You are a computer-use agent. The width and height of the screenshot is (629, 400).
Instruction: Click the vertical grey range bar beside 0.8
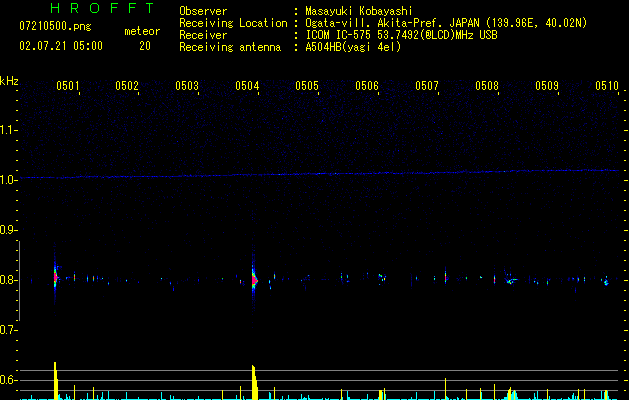(x=19, y=281)
